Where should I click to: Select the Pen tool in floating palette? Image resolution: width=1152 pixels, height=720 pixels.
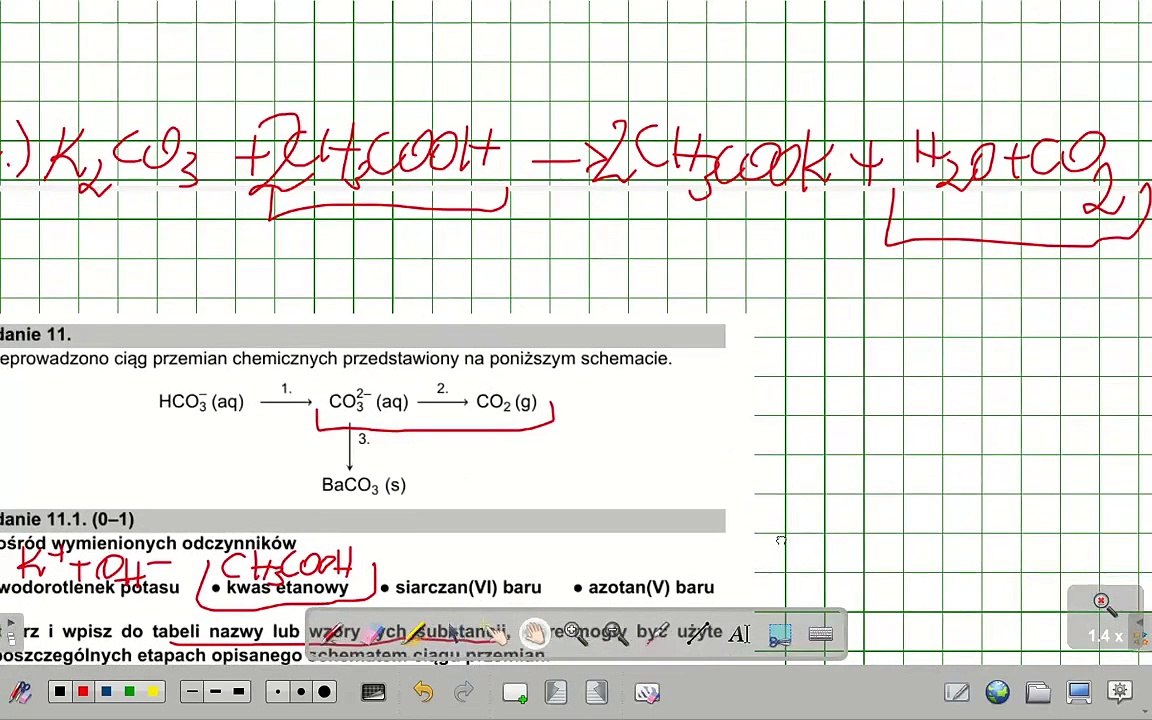334,633
